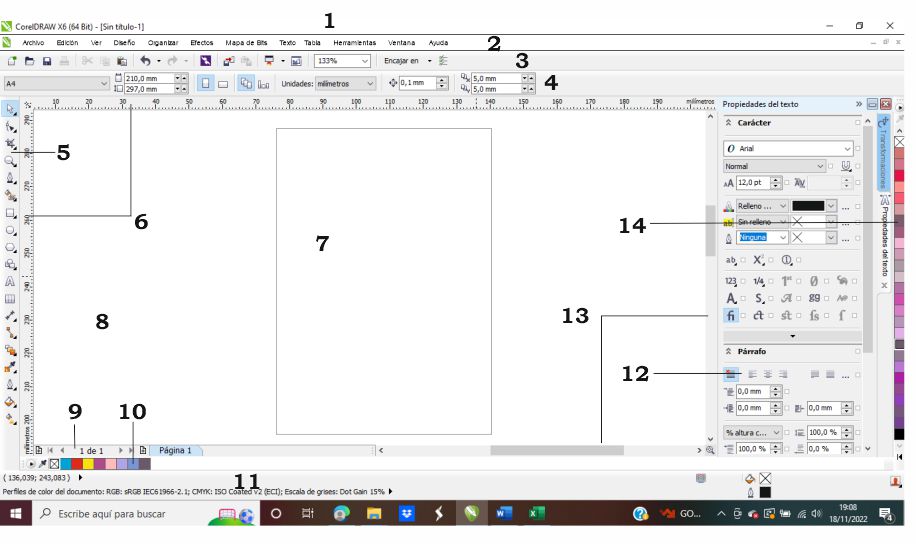The height and width of the screenshot is (544, 916).
Task: Open the Herramientas menu
Action: coord(355,43)
